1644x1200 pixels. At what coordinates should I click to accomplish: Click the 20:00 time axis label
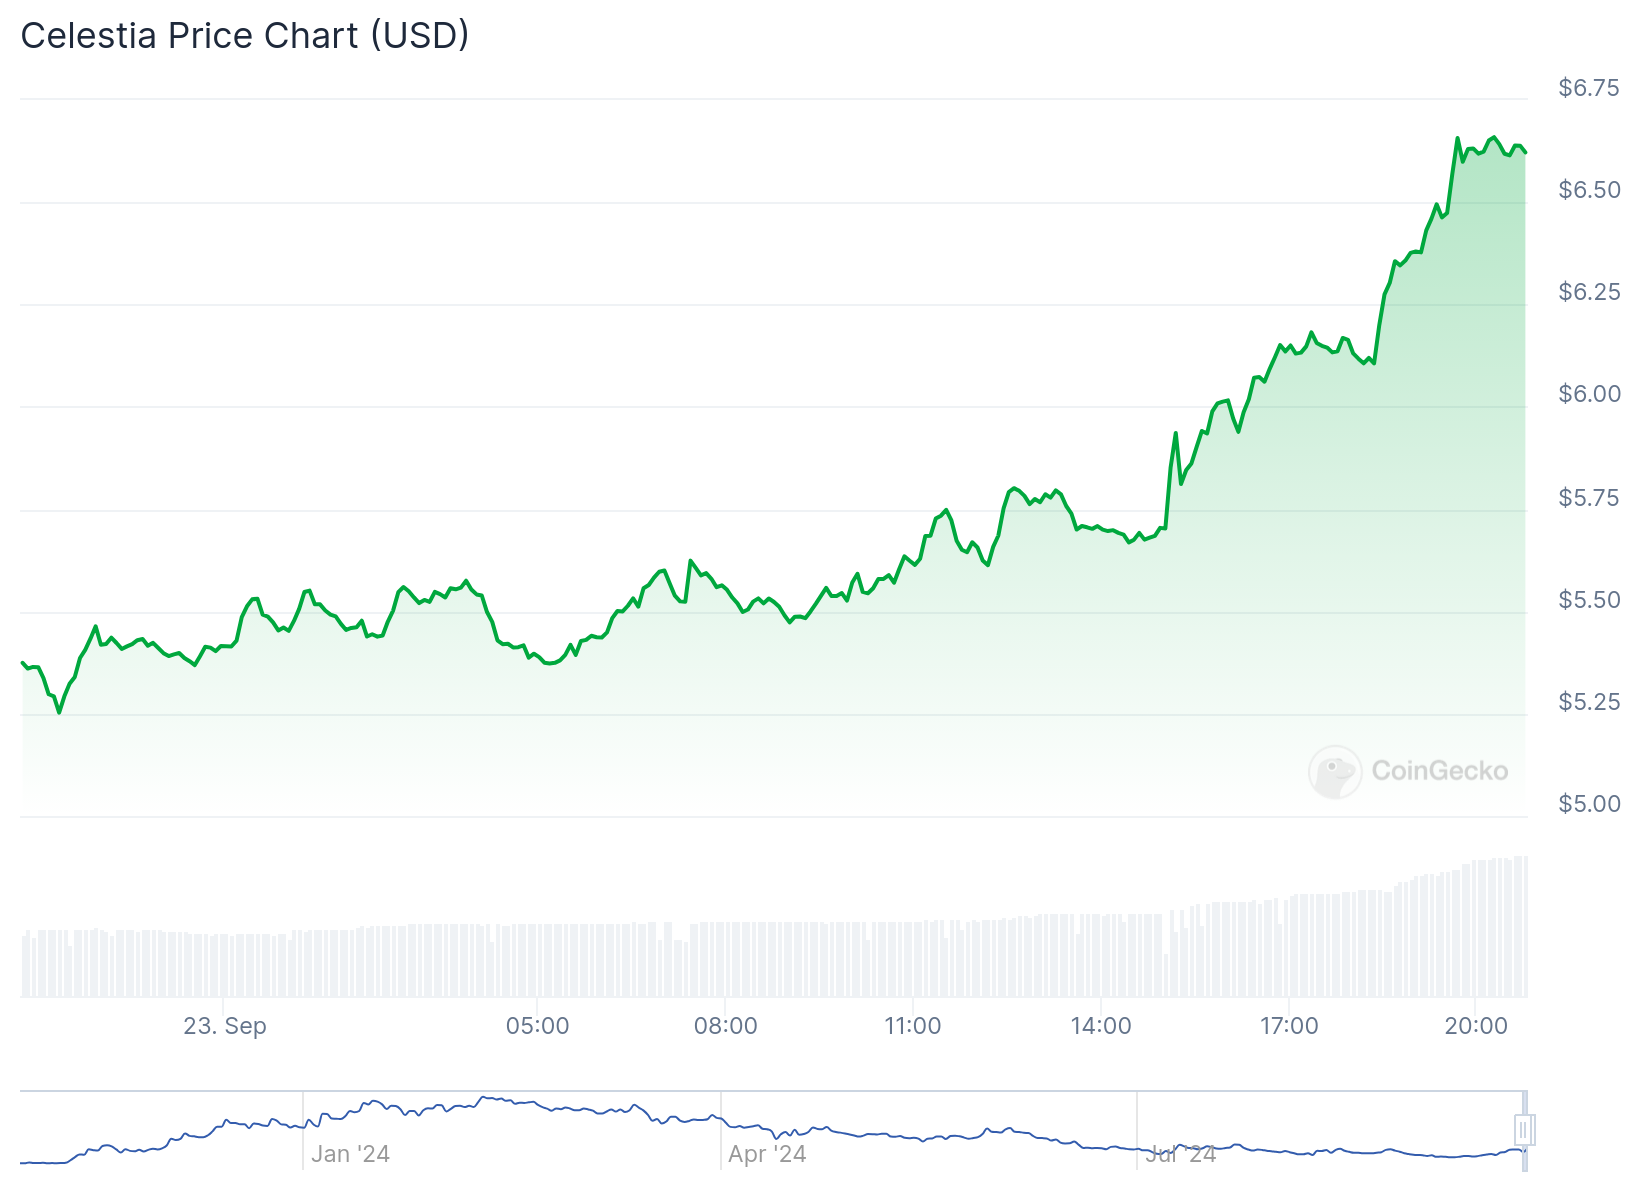pyautogui.click(x=1476, y=1026)
